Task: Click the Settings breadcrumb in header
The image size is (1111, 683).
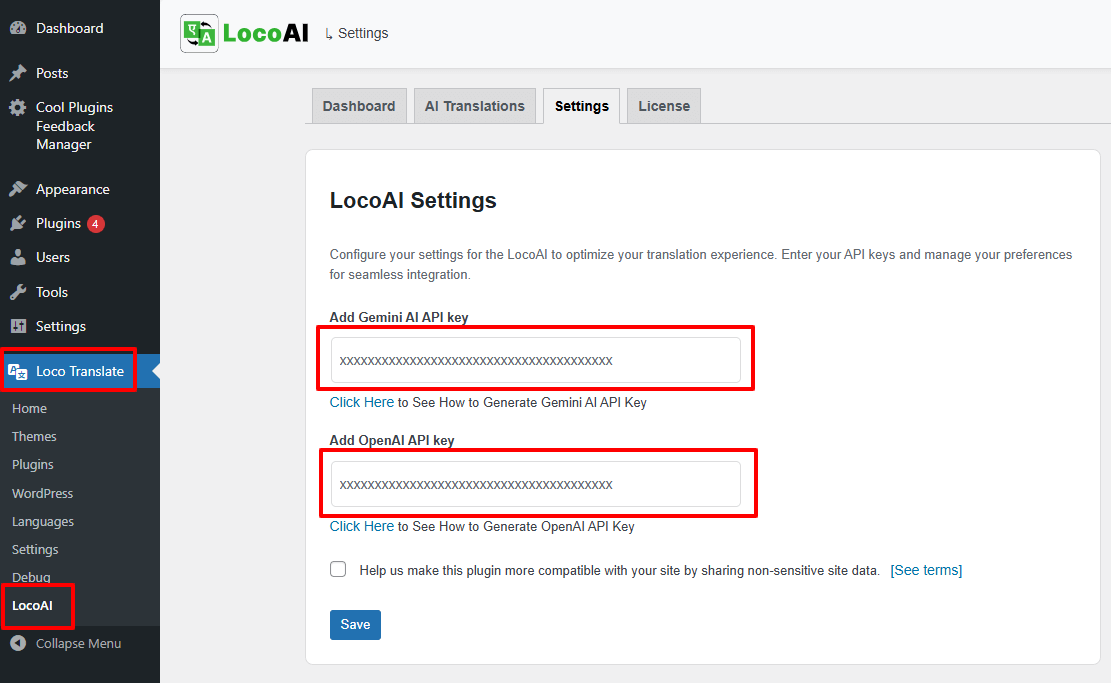Action: click(x=363, y=33)
